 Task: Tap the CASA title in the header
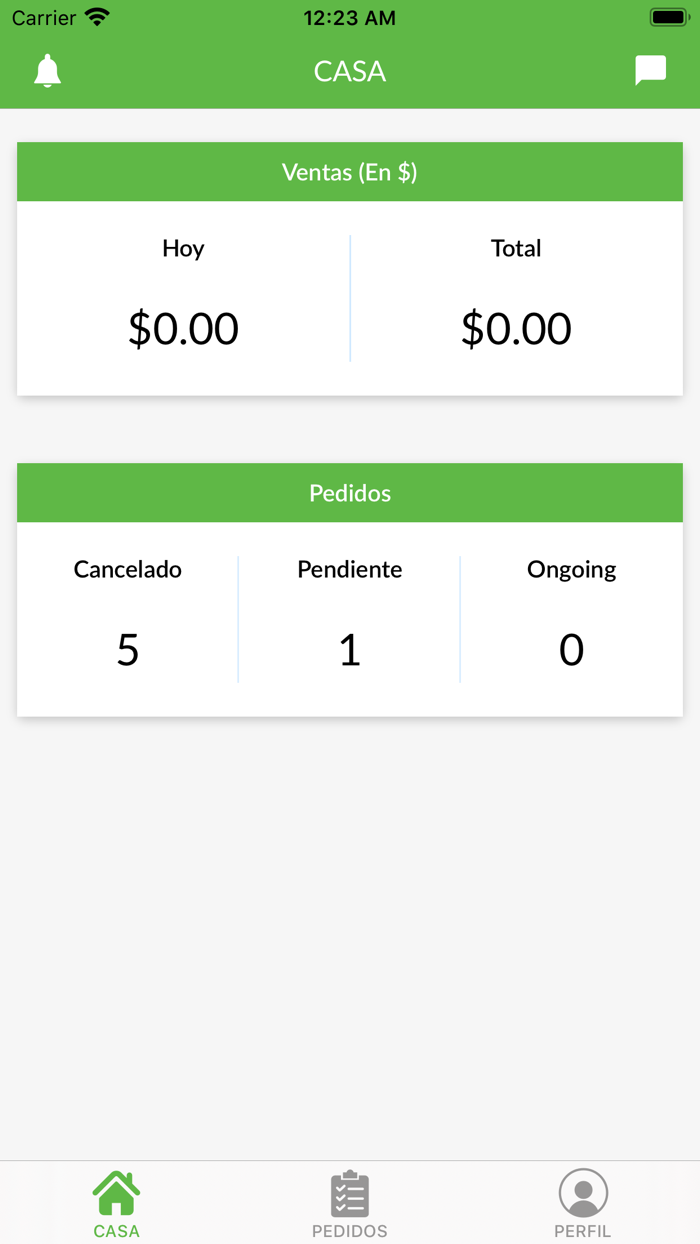click(349, 71)
